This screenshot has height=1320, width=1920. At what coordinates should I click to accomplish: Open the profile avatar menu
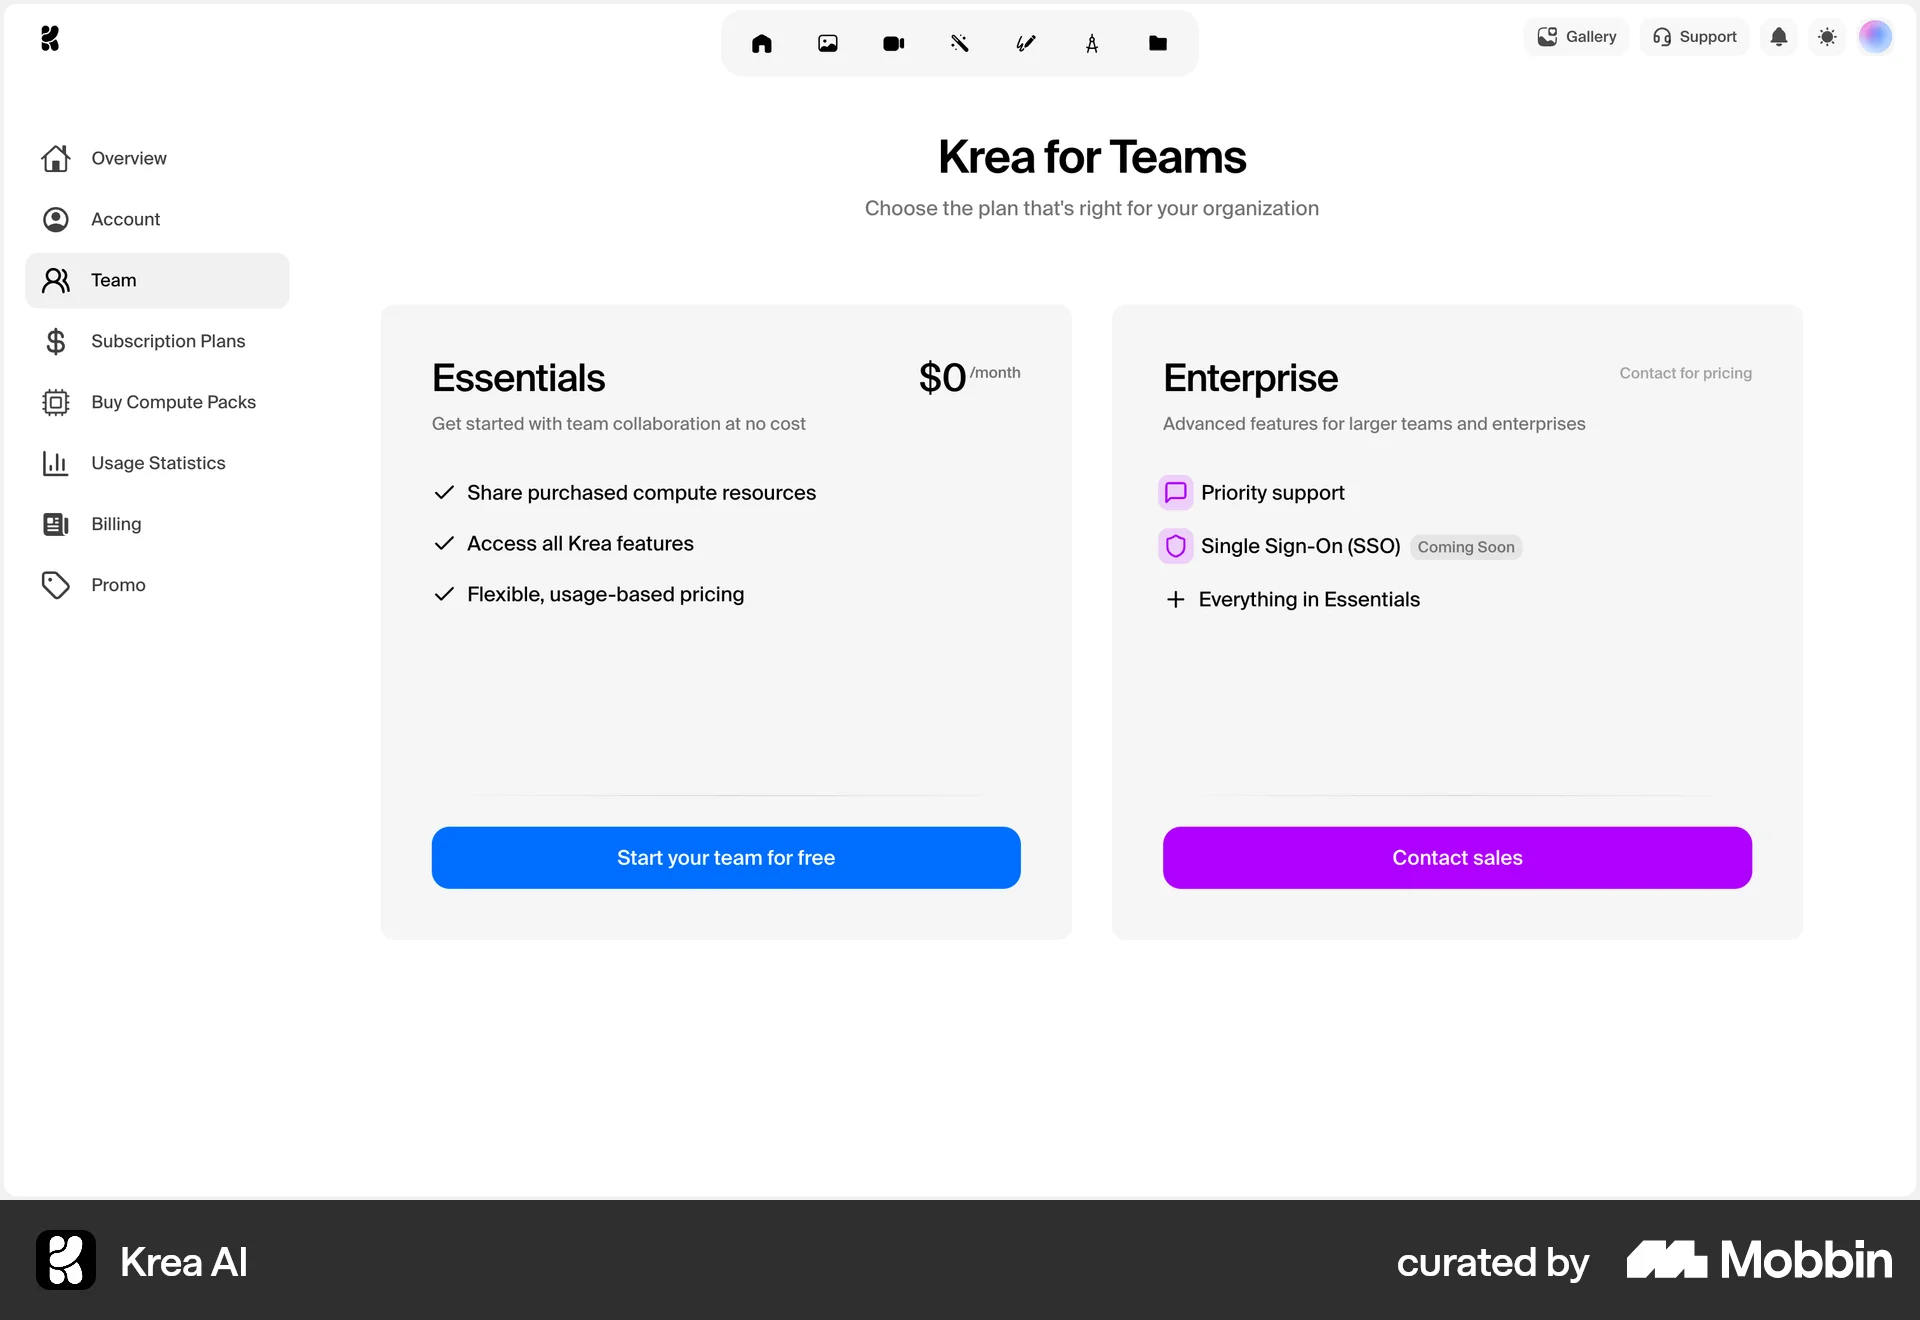1876,36
